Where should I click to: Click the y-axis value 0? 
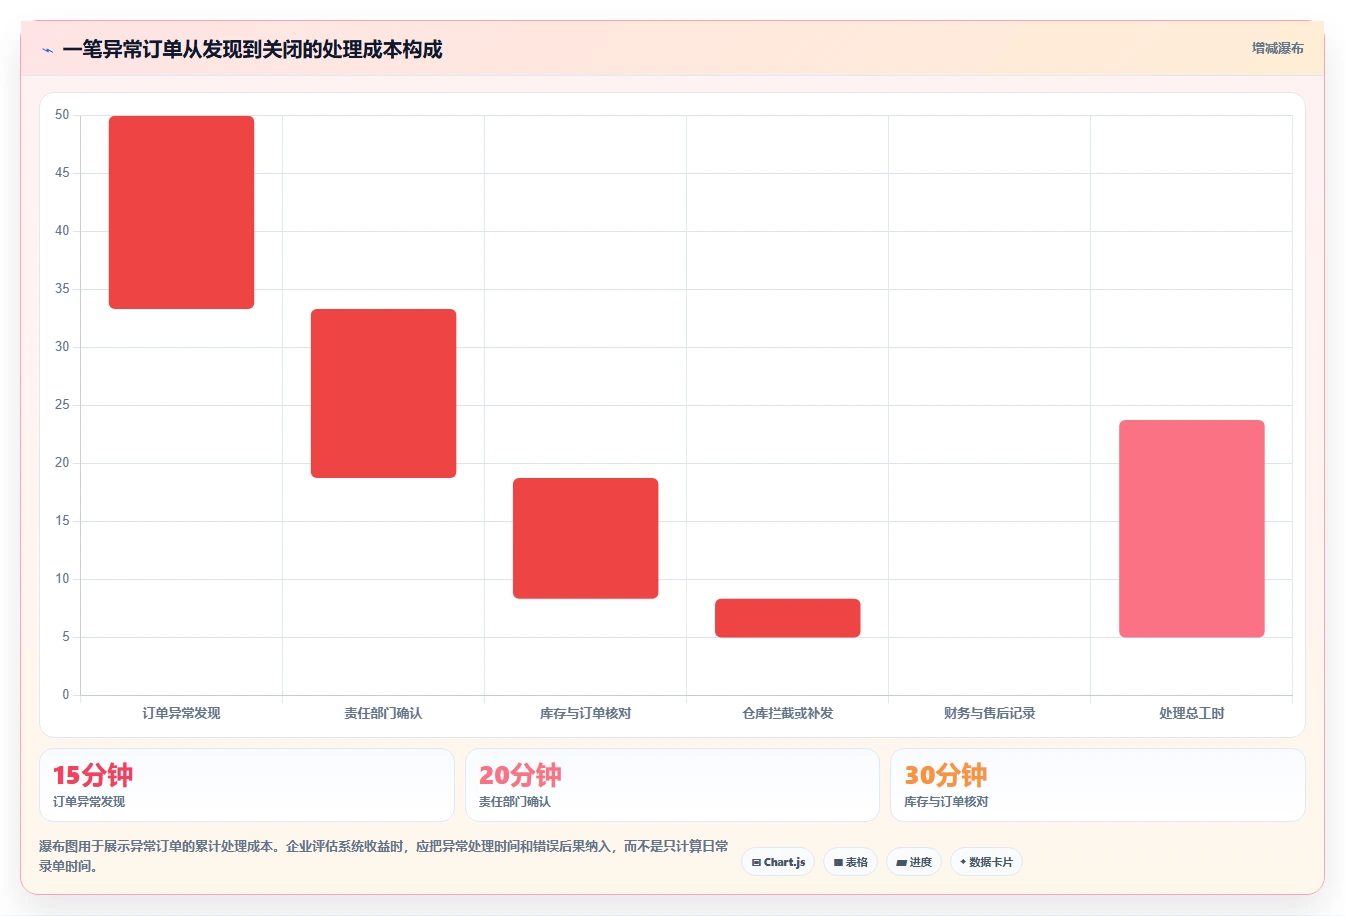66,695
